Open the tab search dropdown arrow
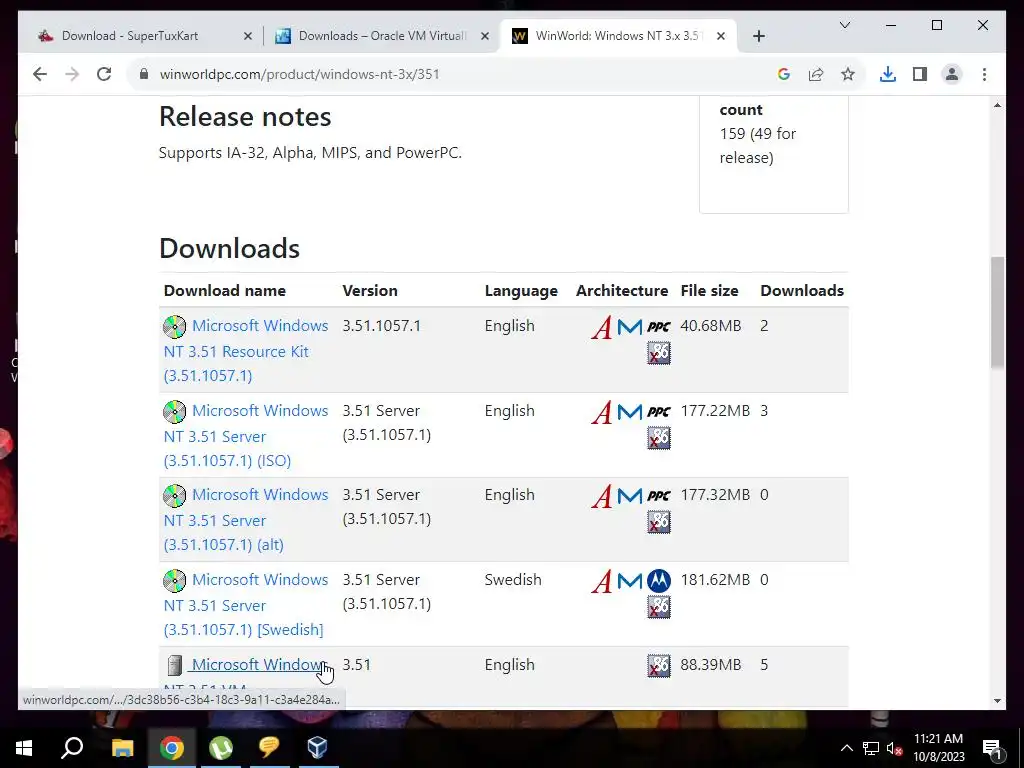1024x768 pixels. tap(844, 25)
